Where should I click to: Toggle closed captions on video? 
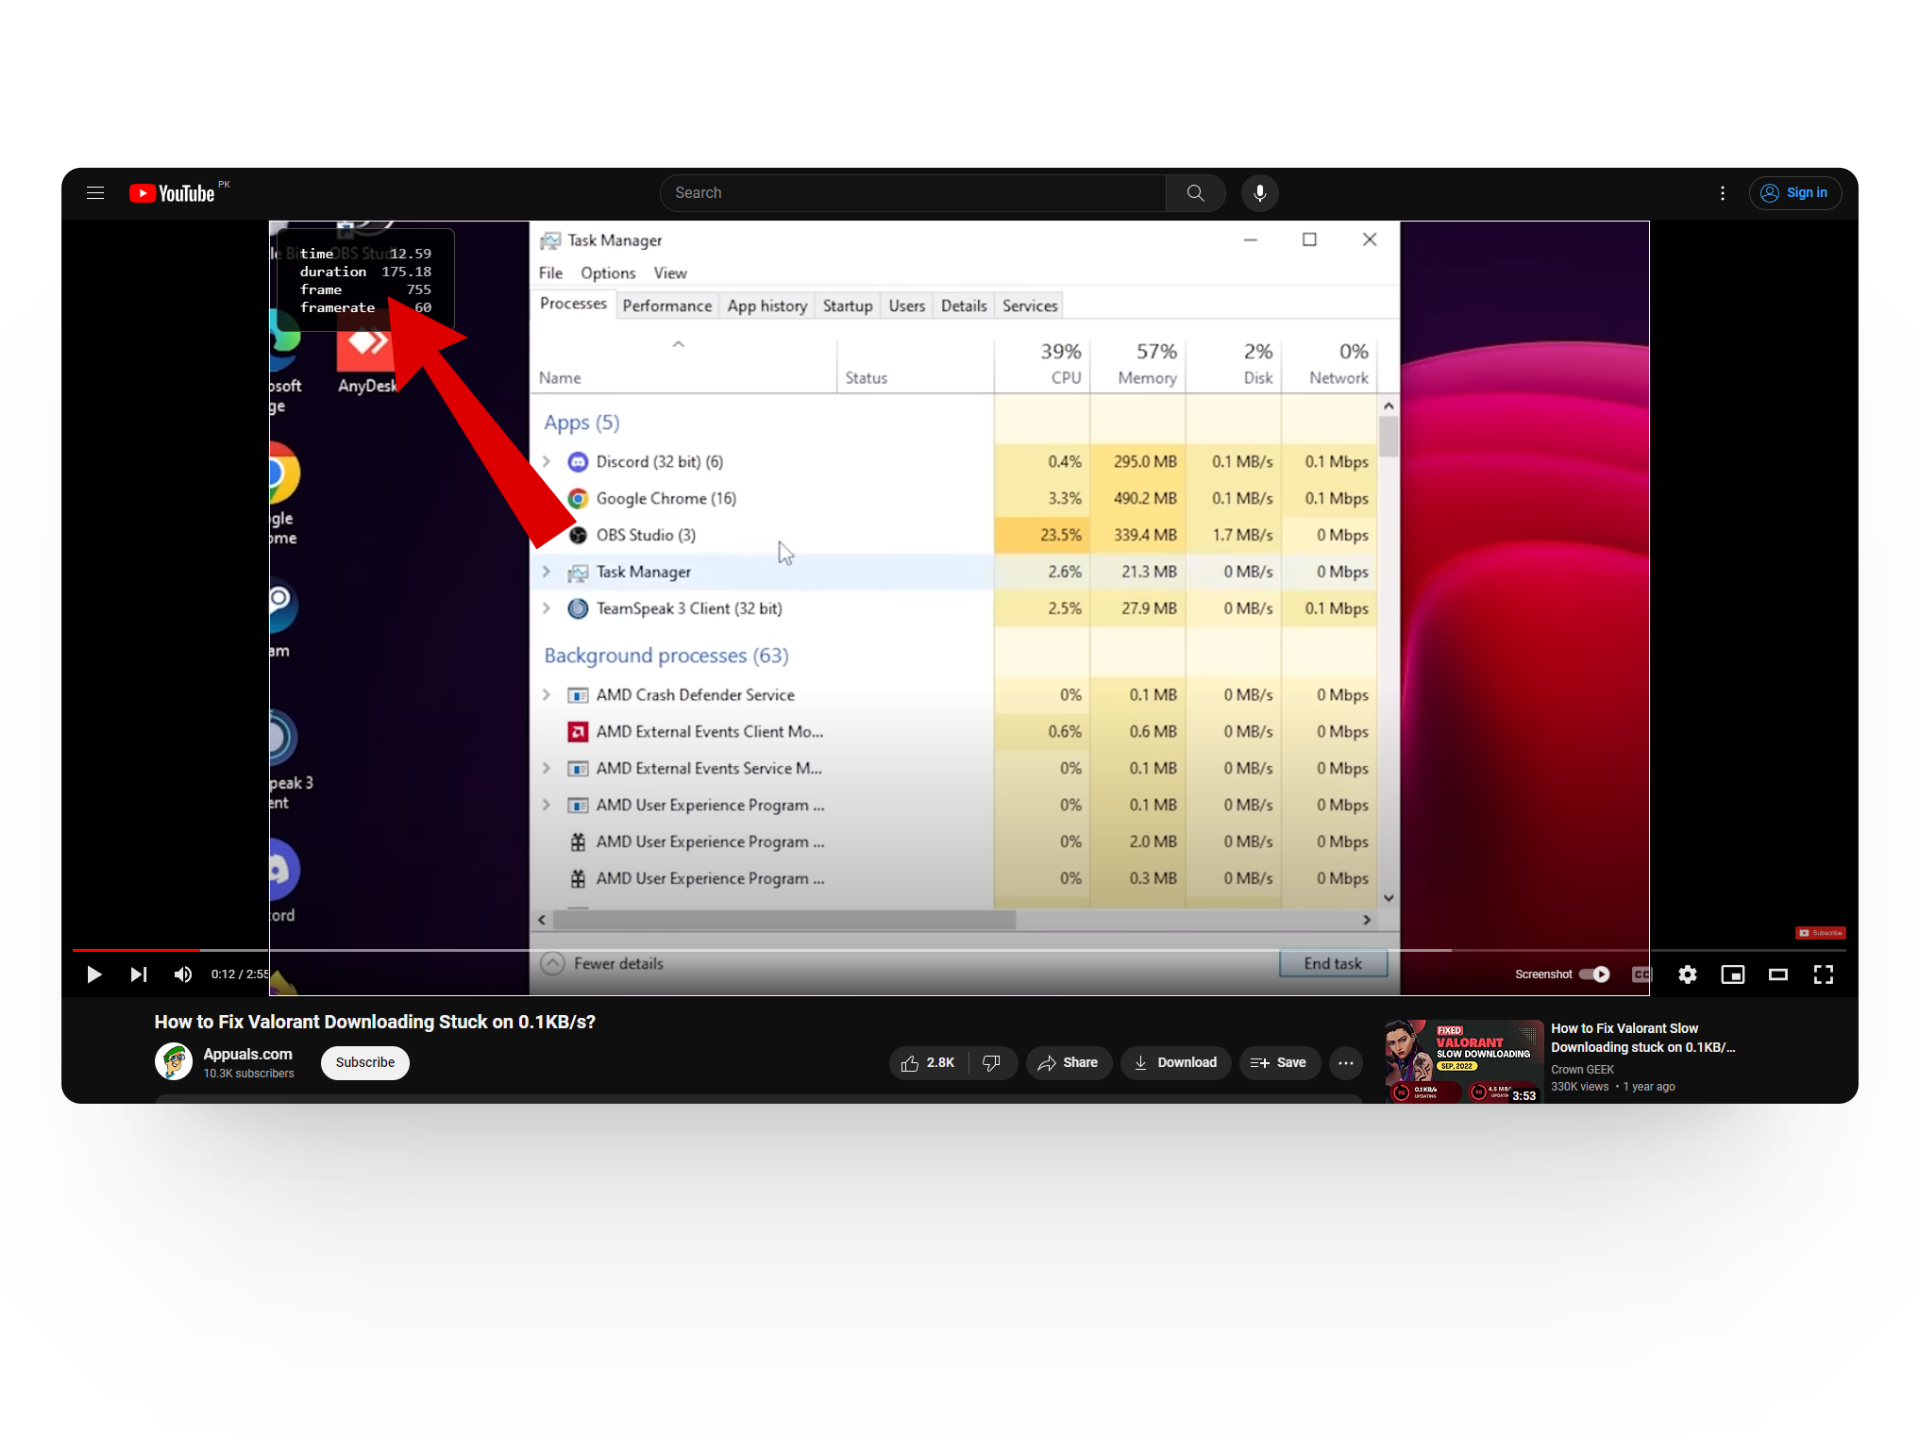pos(1641,974)
